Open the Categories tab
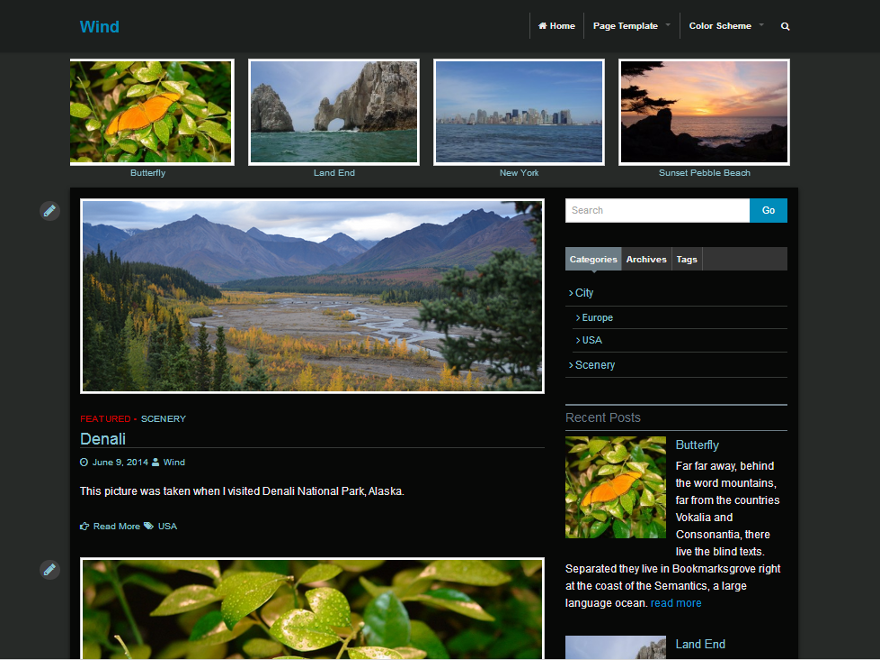 click(593, 259)
